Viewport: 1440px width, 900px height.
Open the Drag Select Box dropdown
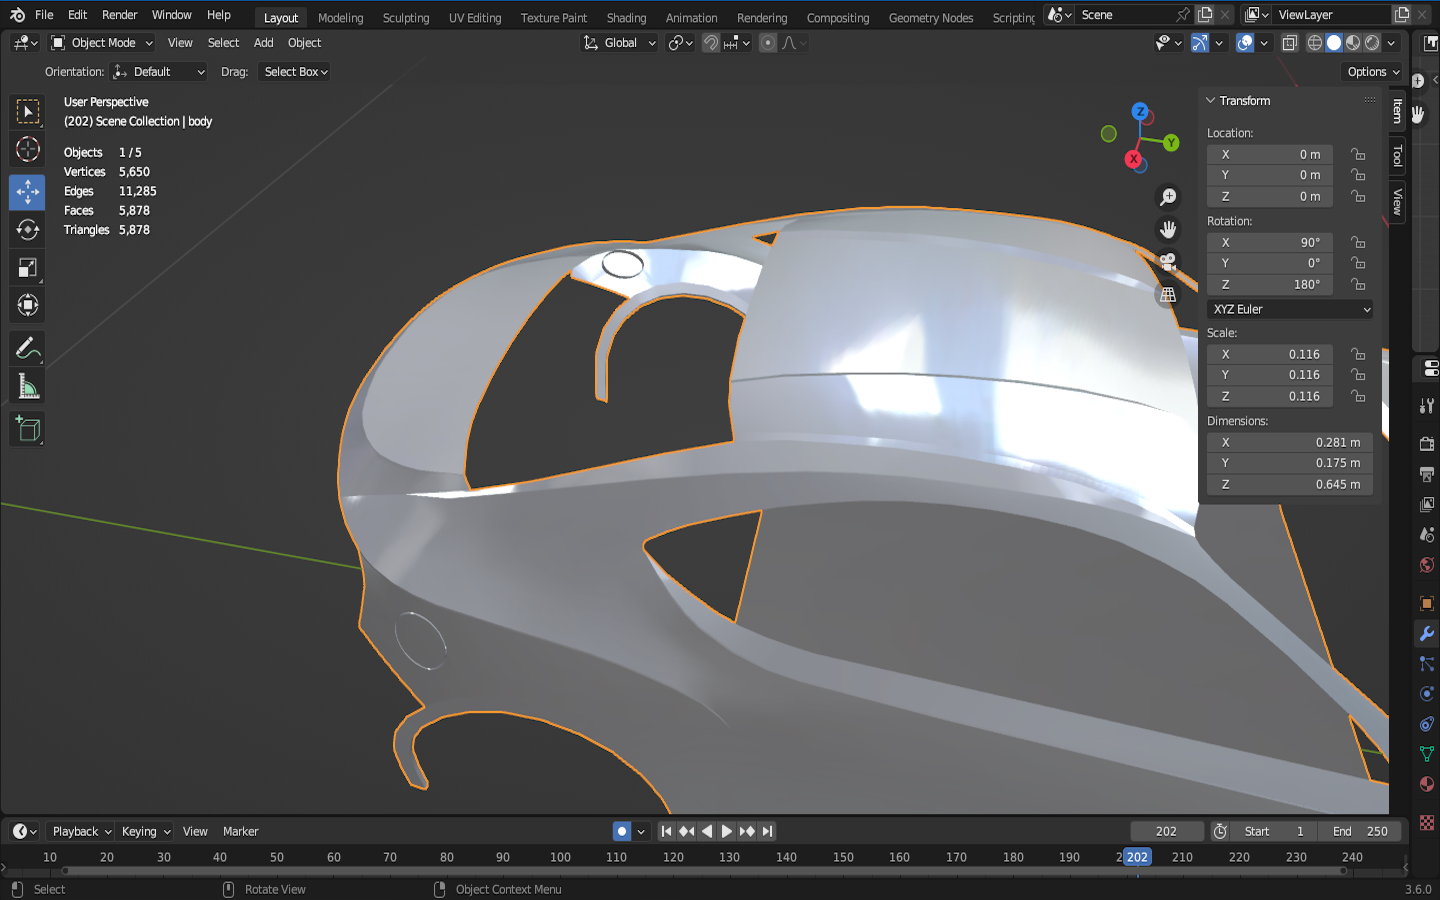pyautogui.click(x=295, y=72)
